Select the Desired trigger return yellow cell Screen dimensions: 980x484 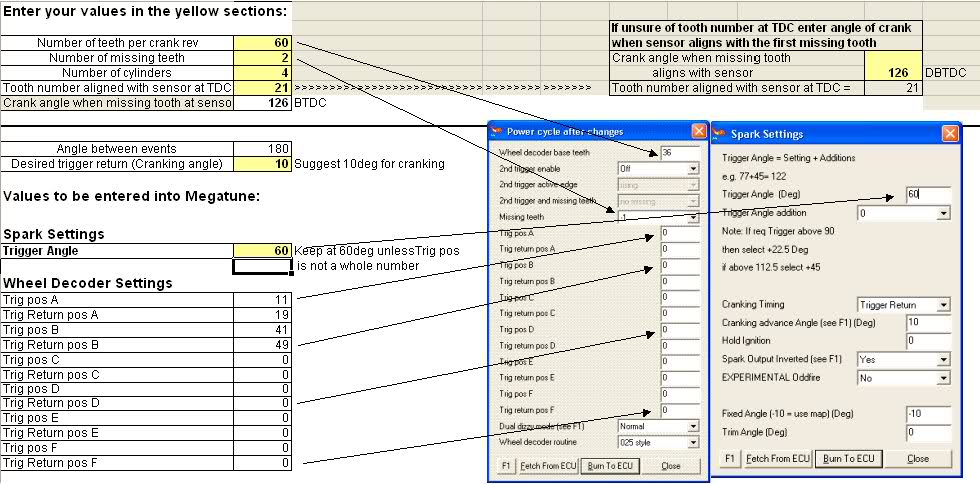(263, 163)
